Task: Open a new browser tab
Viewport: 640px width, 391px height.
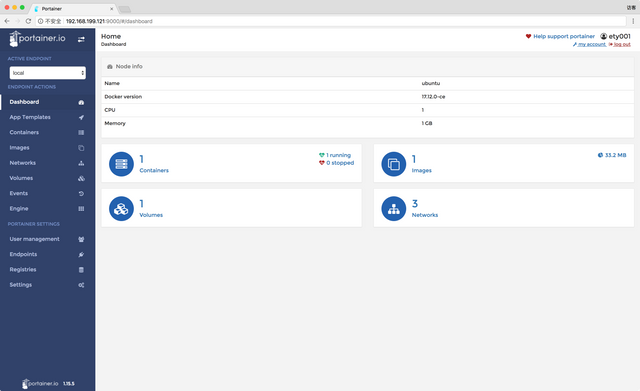Action: coord(124,9)
